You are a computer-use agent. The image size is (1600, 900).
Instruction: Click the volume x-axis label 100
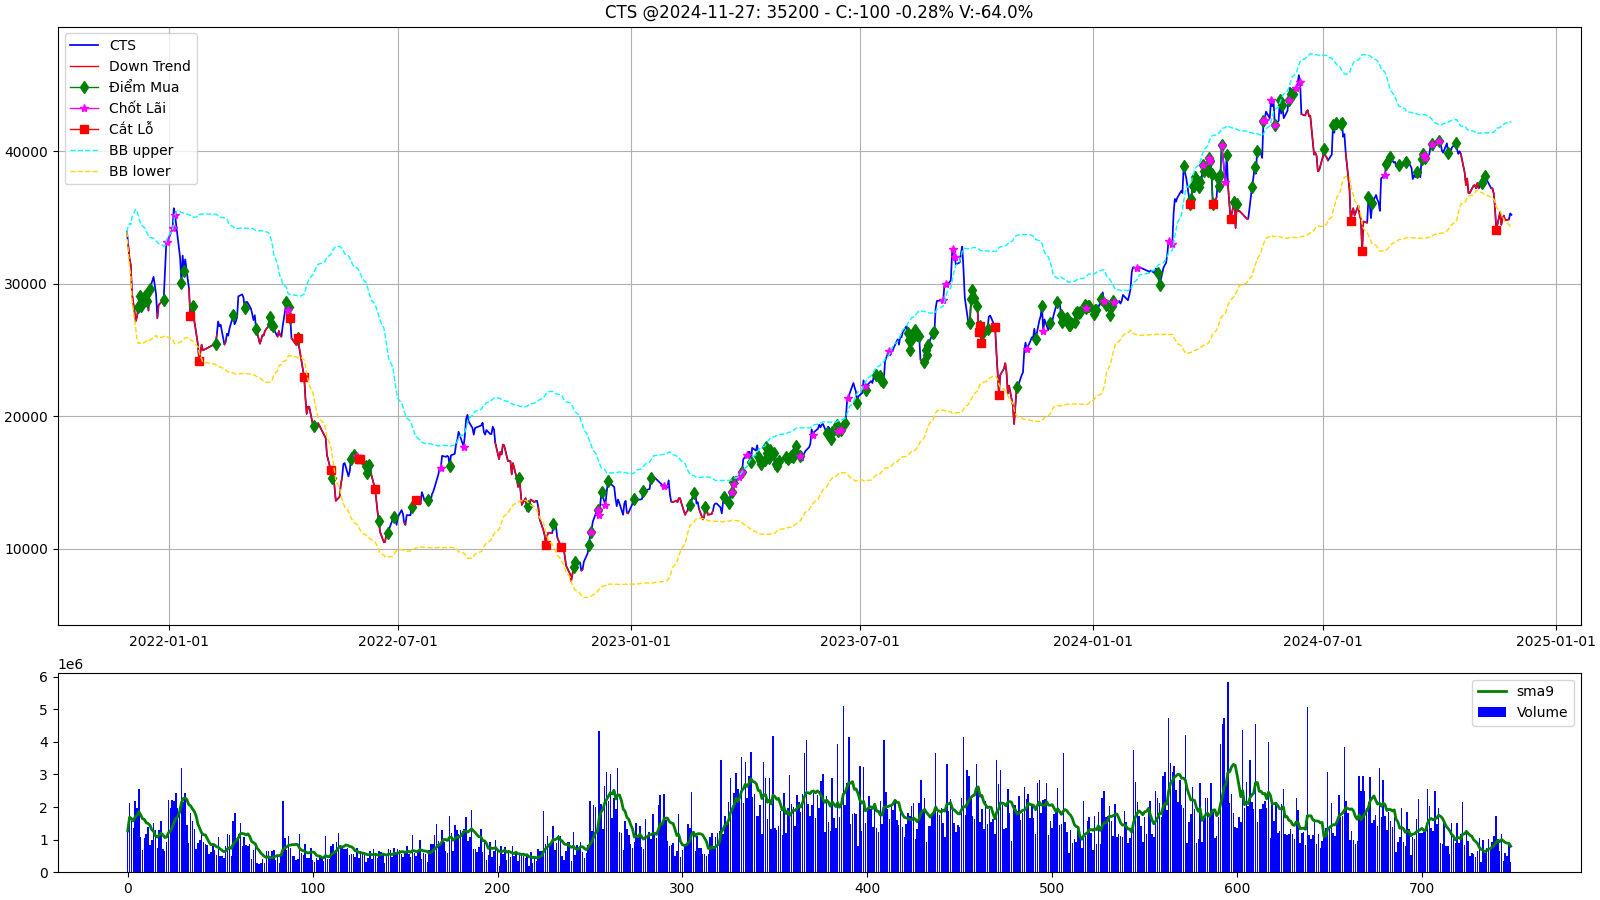[x=313, y=888]
